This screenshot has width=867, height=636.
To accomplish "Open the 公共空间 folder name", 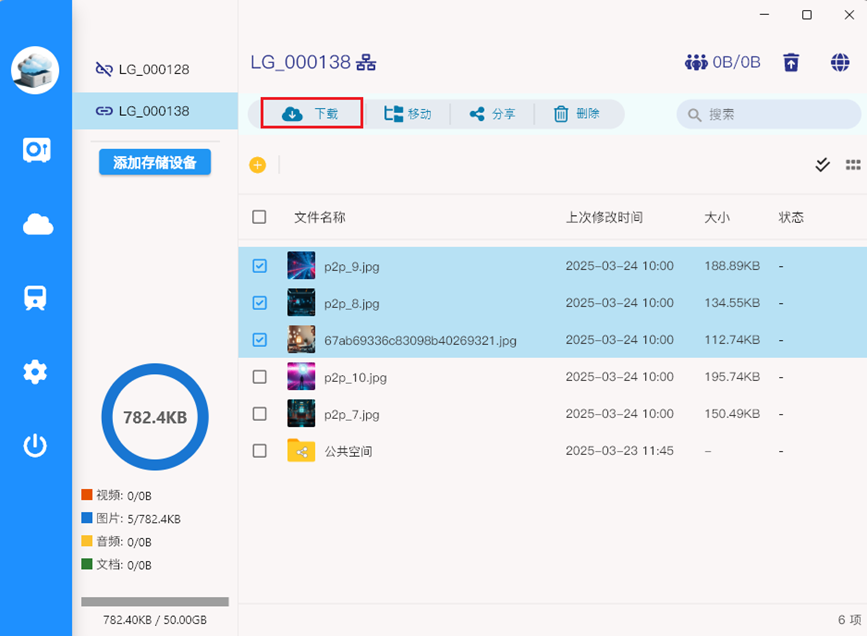I will pos(348,452).
